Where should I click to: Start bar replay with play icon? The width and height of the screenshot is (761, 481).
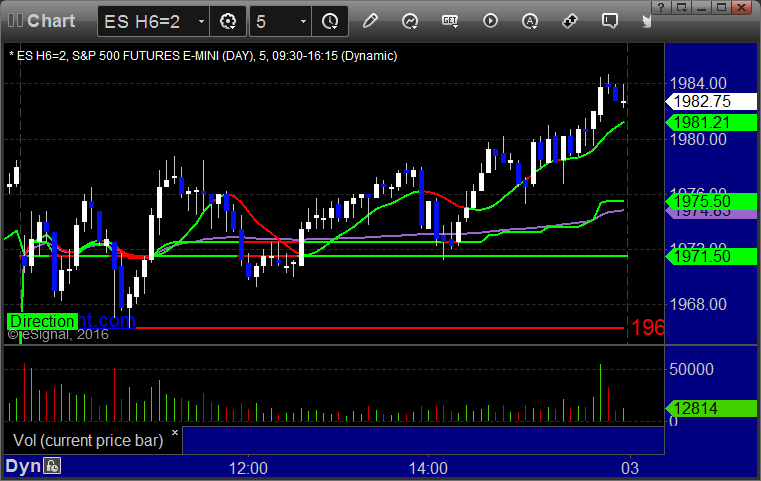click(x=490, y=21)
